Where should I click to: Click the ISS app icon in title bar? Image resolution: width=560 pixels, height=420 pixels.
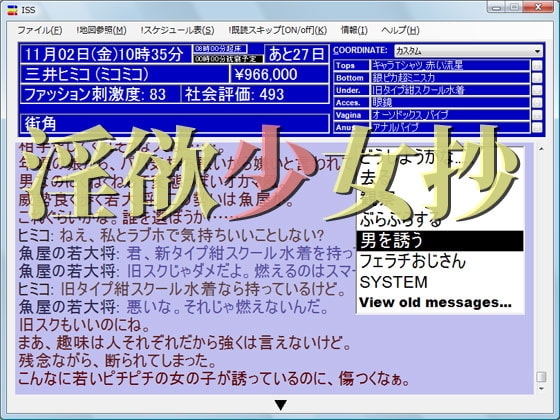[x=12, y=10]
